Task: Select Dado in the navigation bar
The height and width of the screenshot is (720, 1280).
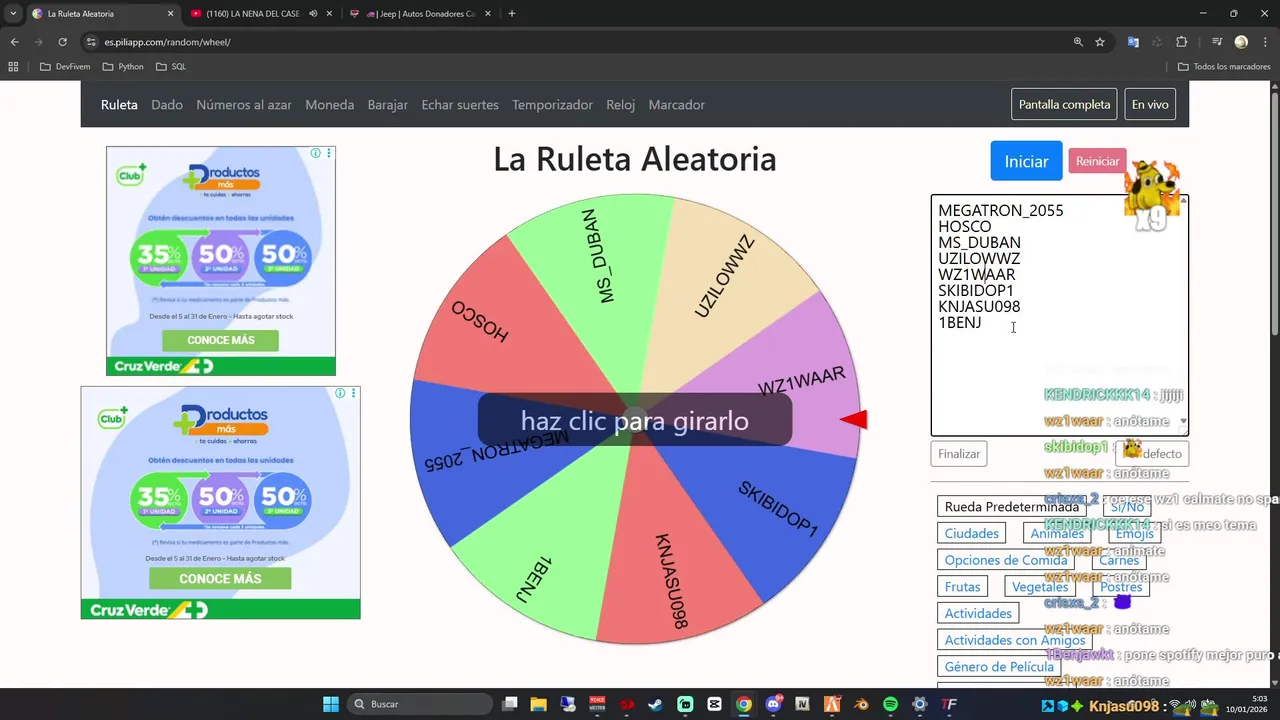Action: tap(167, 105)
